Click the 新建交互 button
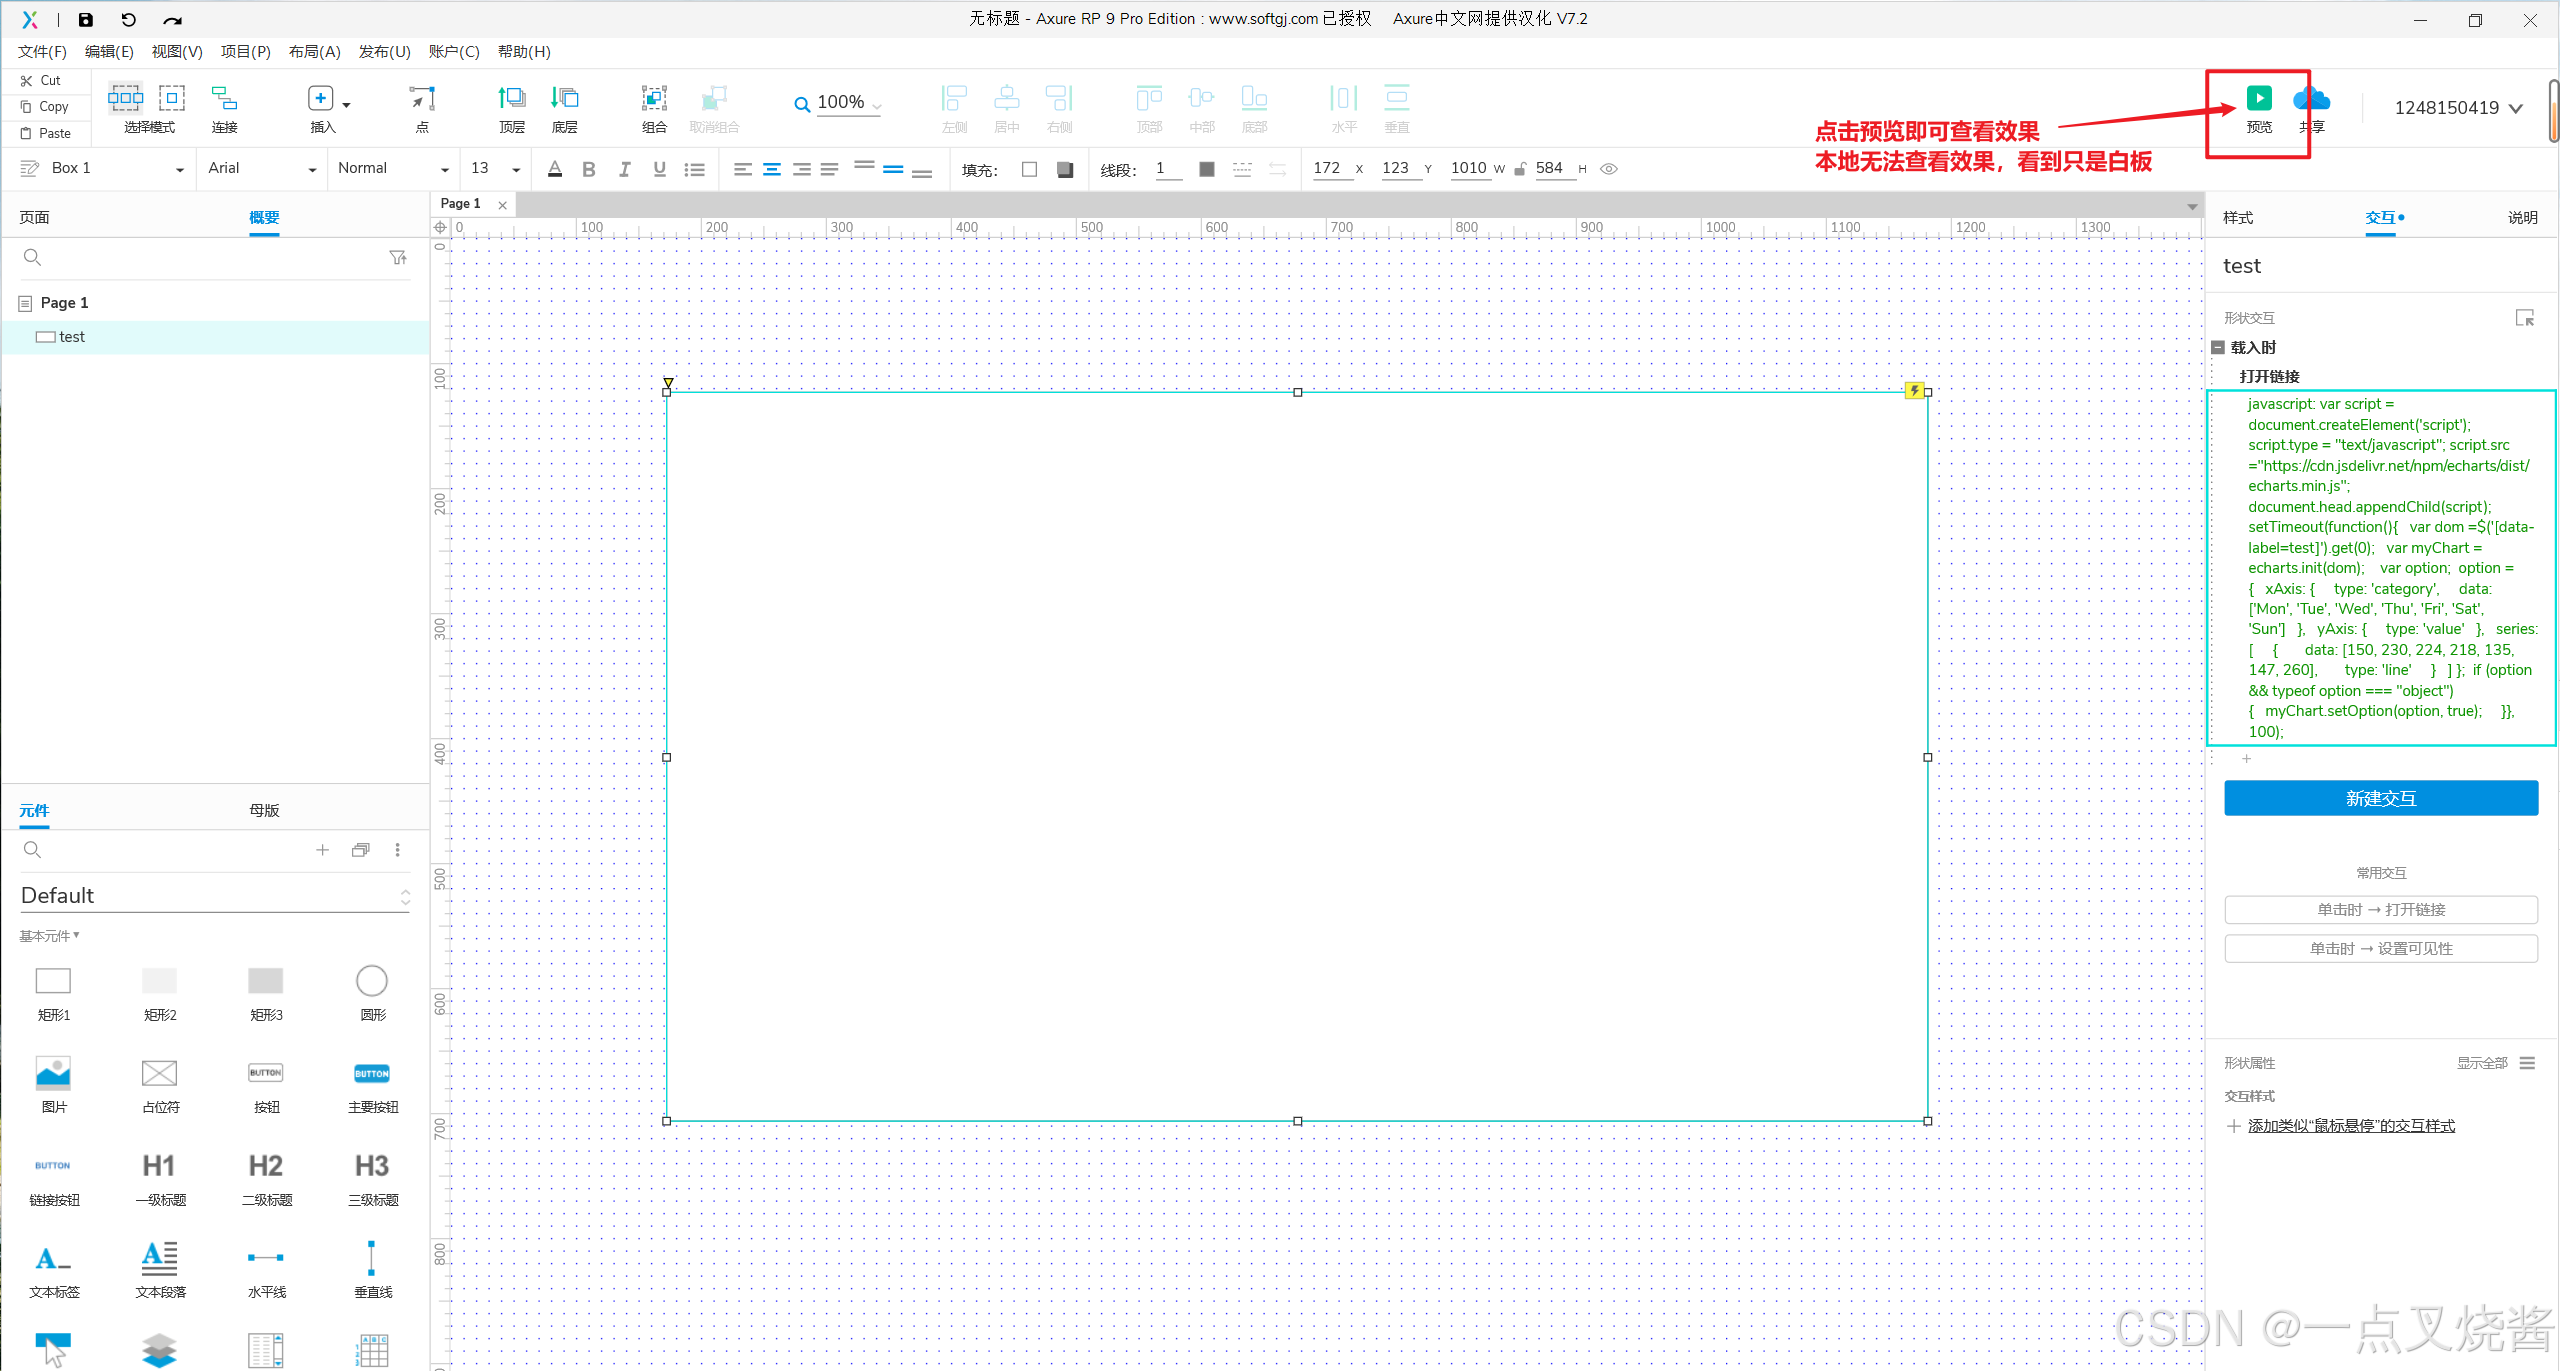2560x1371 pixels. [x=2380, y=798]
